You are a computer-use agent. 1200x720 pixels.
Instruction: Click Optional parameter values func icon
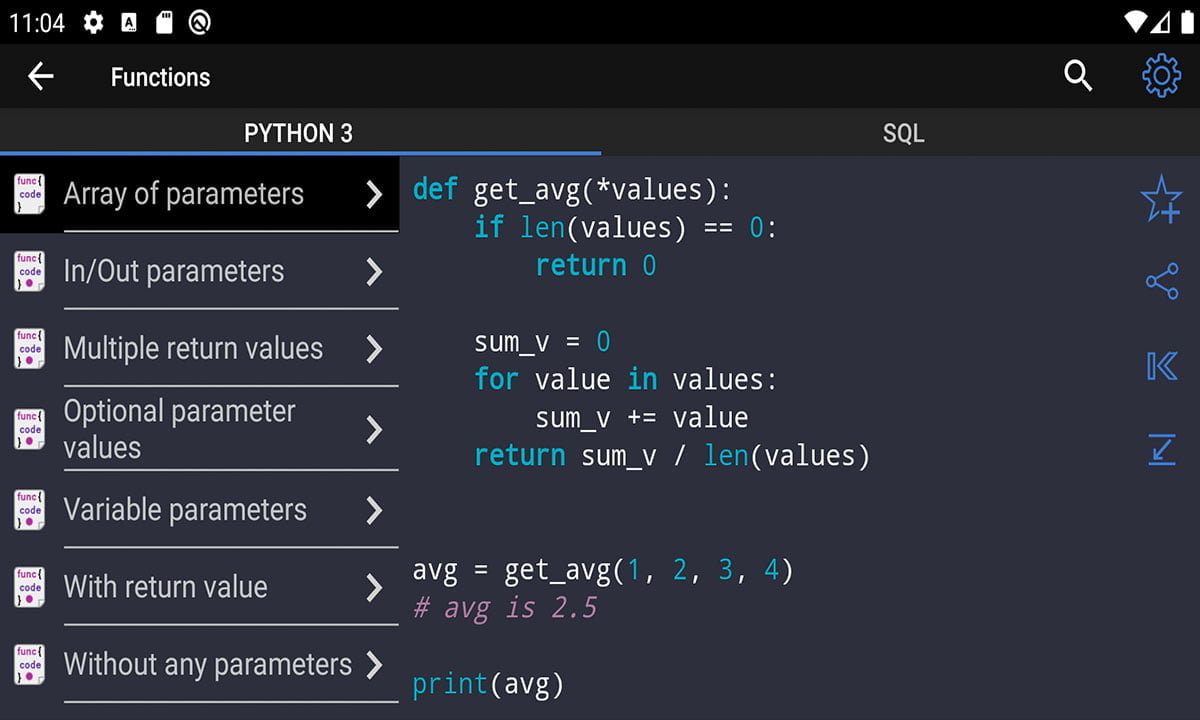pyautogui.click(x=30, y=429)
